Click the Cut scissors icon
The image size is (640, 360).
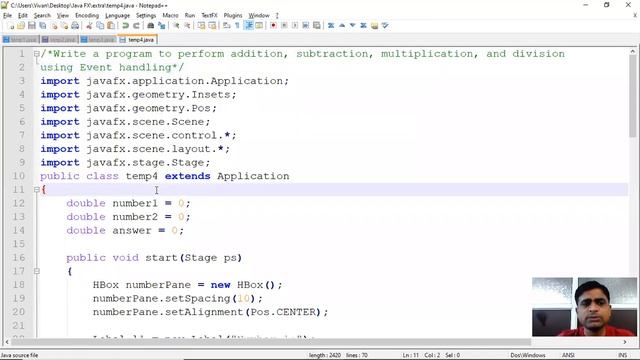coord(89,26)
